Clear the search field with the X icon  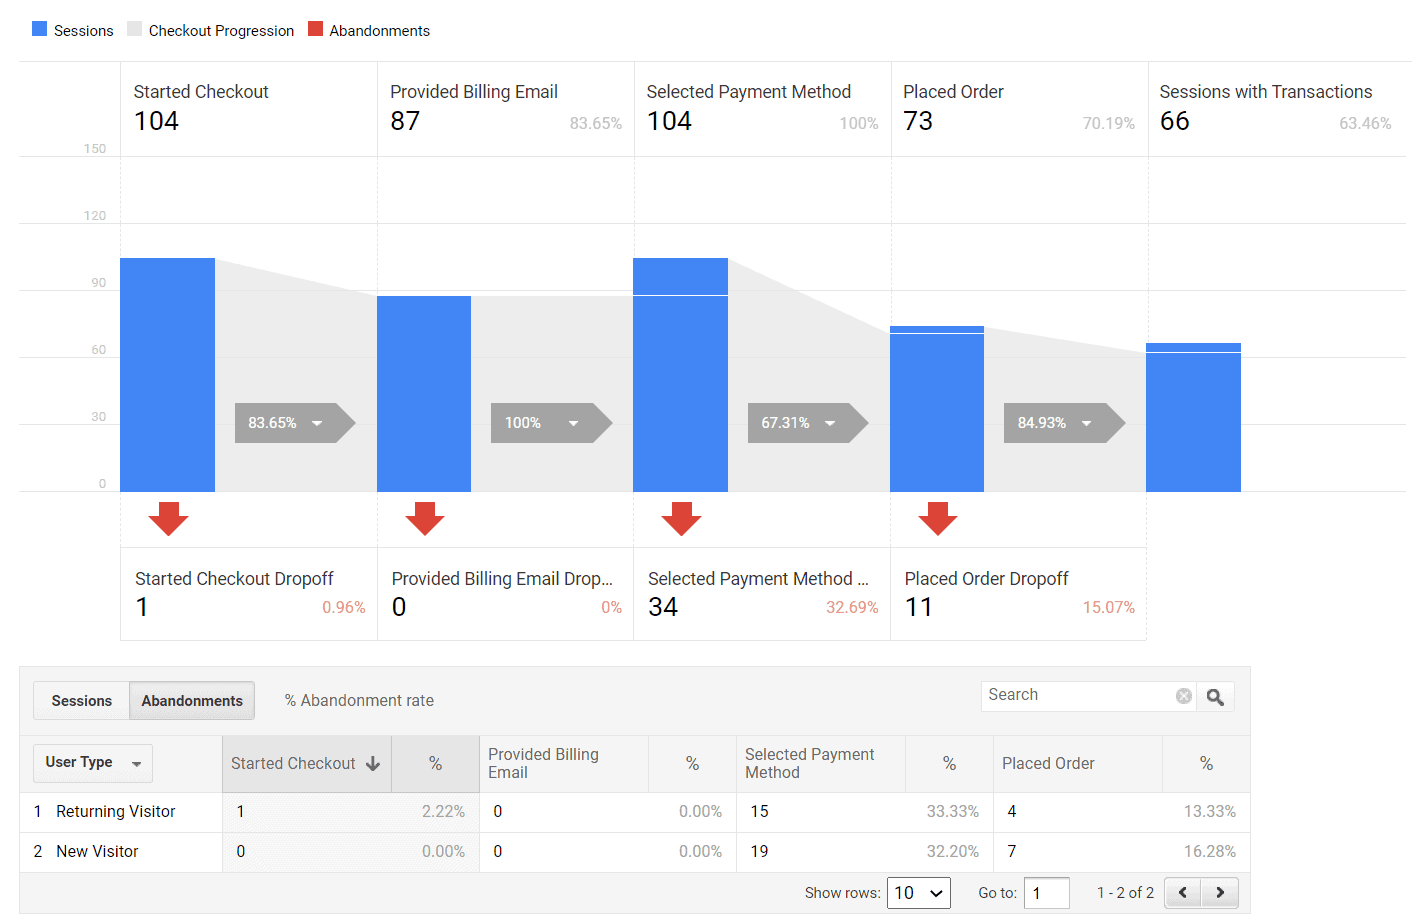click(1184, 696)
